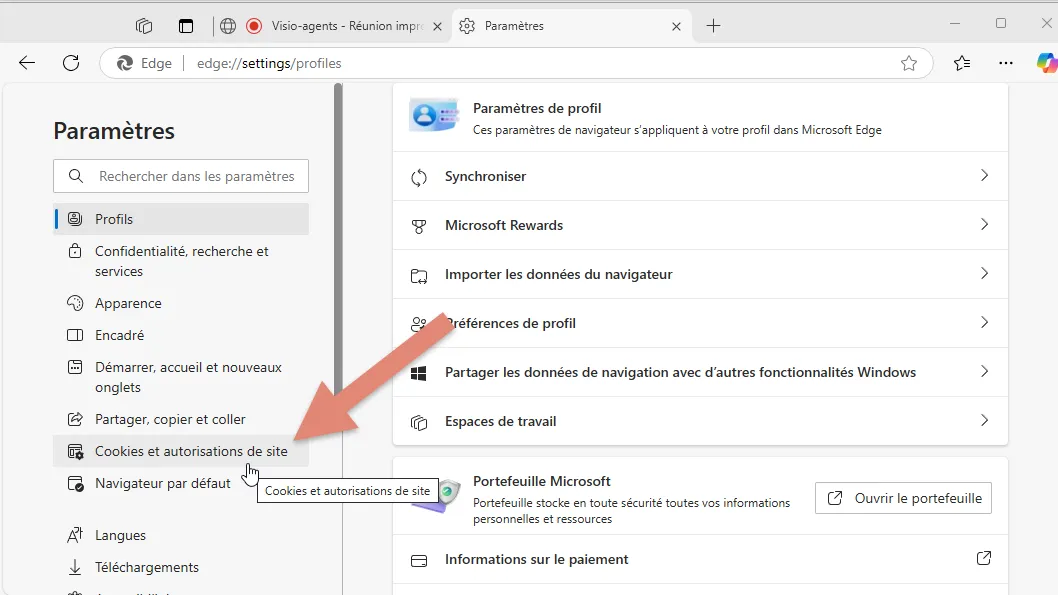Open Partager les données de navigation Windows row
Image resolution: width=1058 pixels, height=595 pixels.
coord(700,372)
